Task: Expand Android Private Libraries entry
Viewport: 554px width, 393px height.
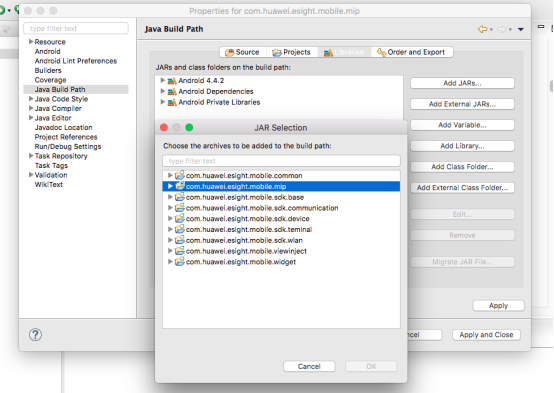Action: (x=163, y=102)
